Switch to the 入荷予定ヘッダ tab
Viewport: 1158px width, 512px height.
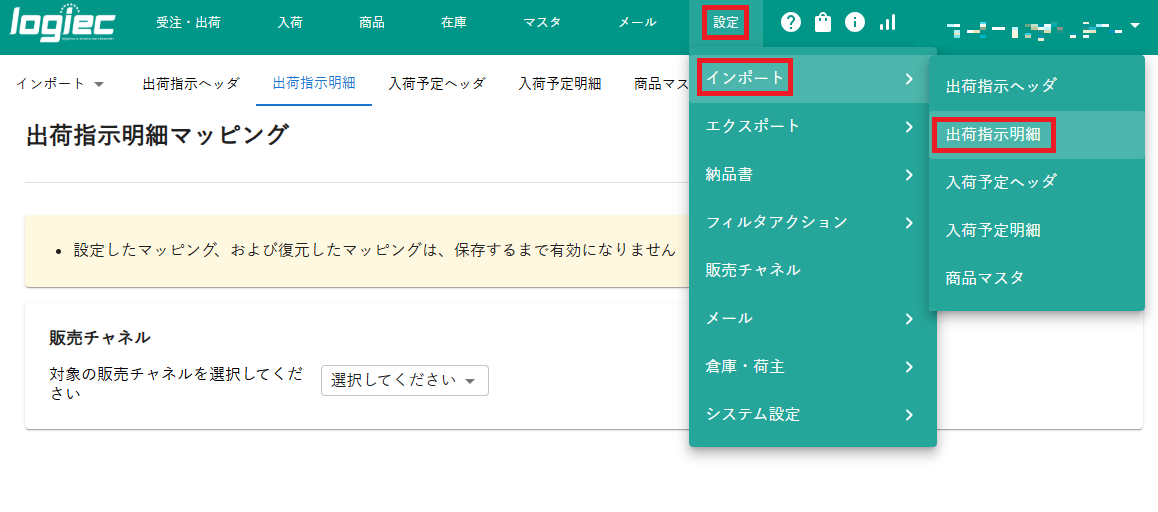(437, 83)
